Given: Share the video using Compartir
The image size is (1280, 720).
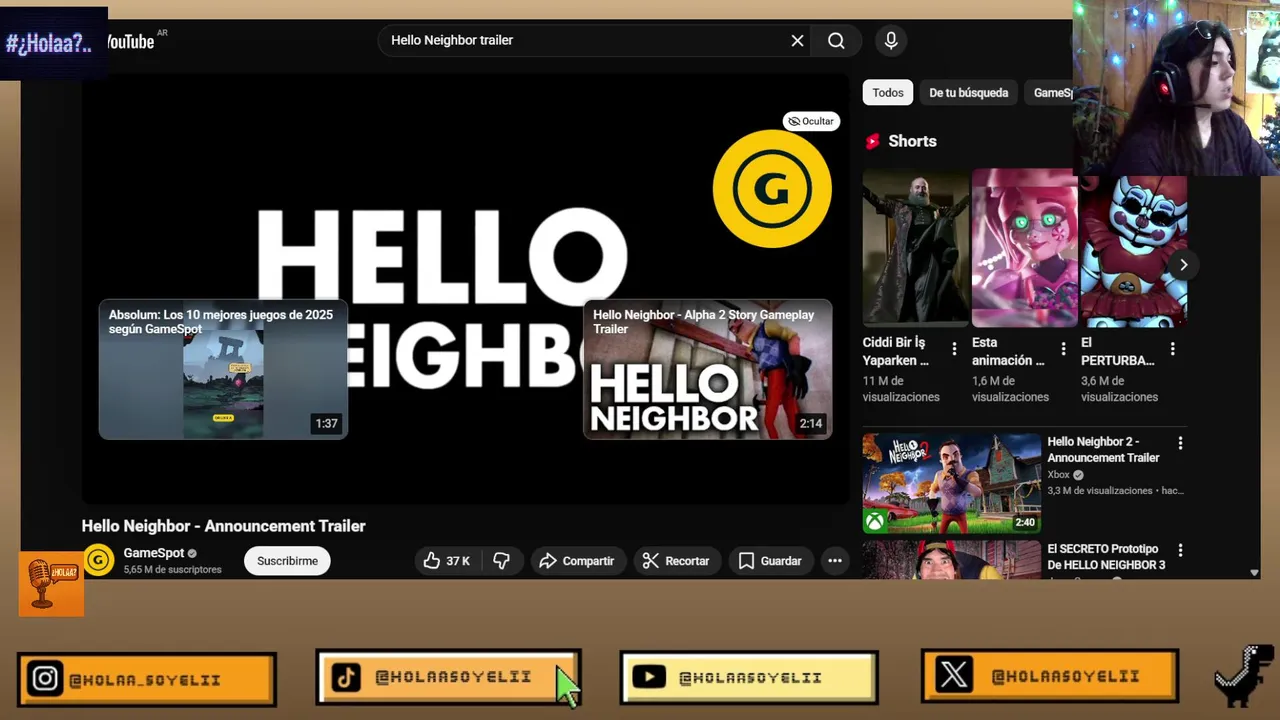Looking at the screenshot, I should 577,561.
